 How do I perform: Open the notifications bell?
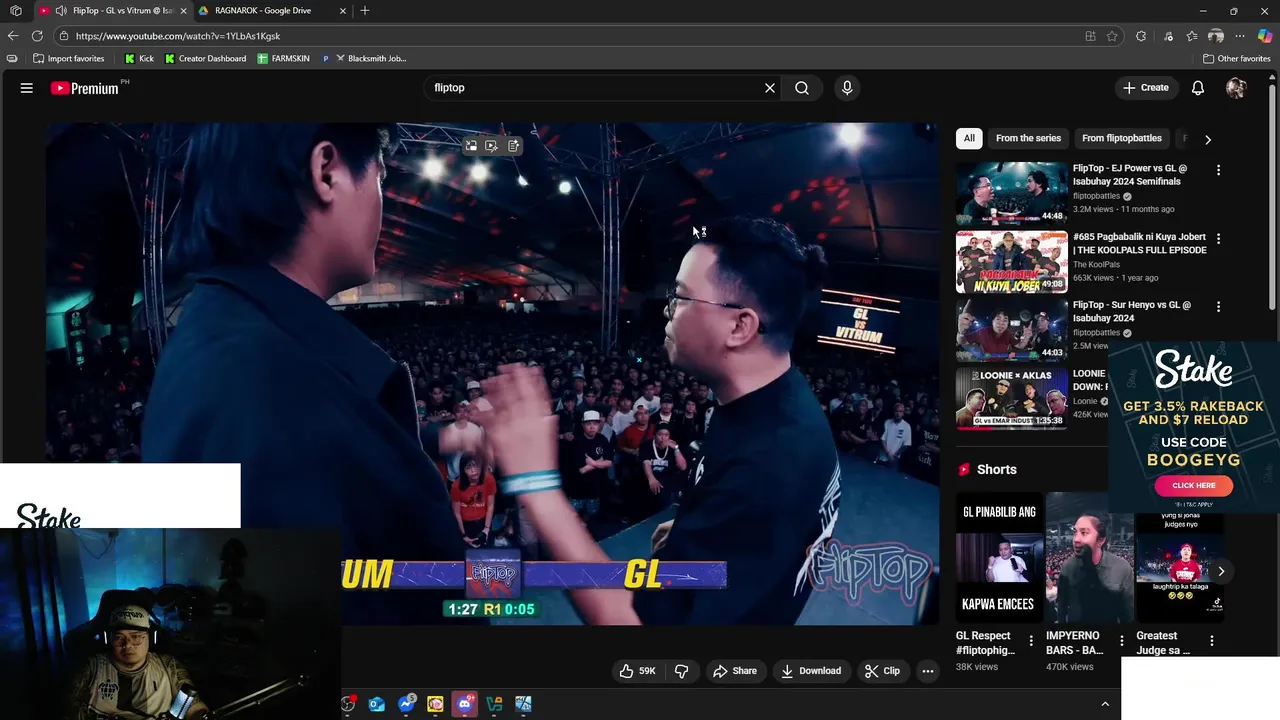(1198, 88)
